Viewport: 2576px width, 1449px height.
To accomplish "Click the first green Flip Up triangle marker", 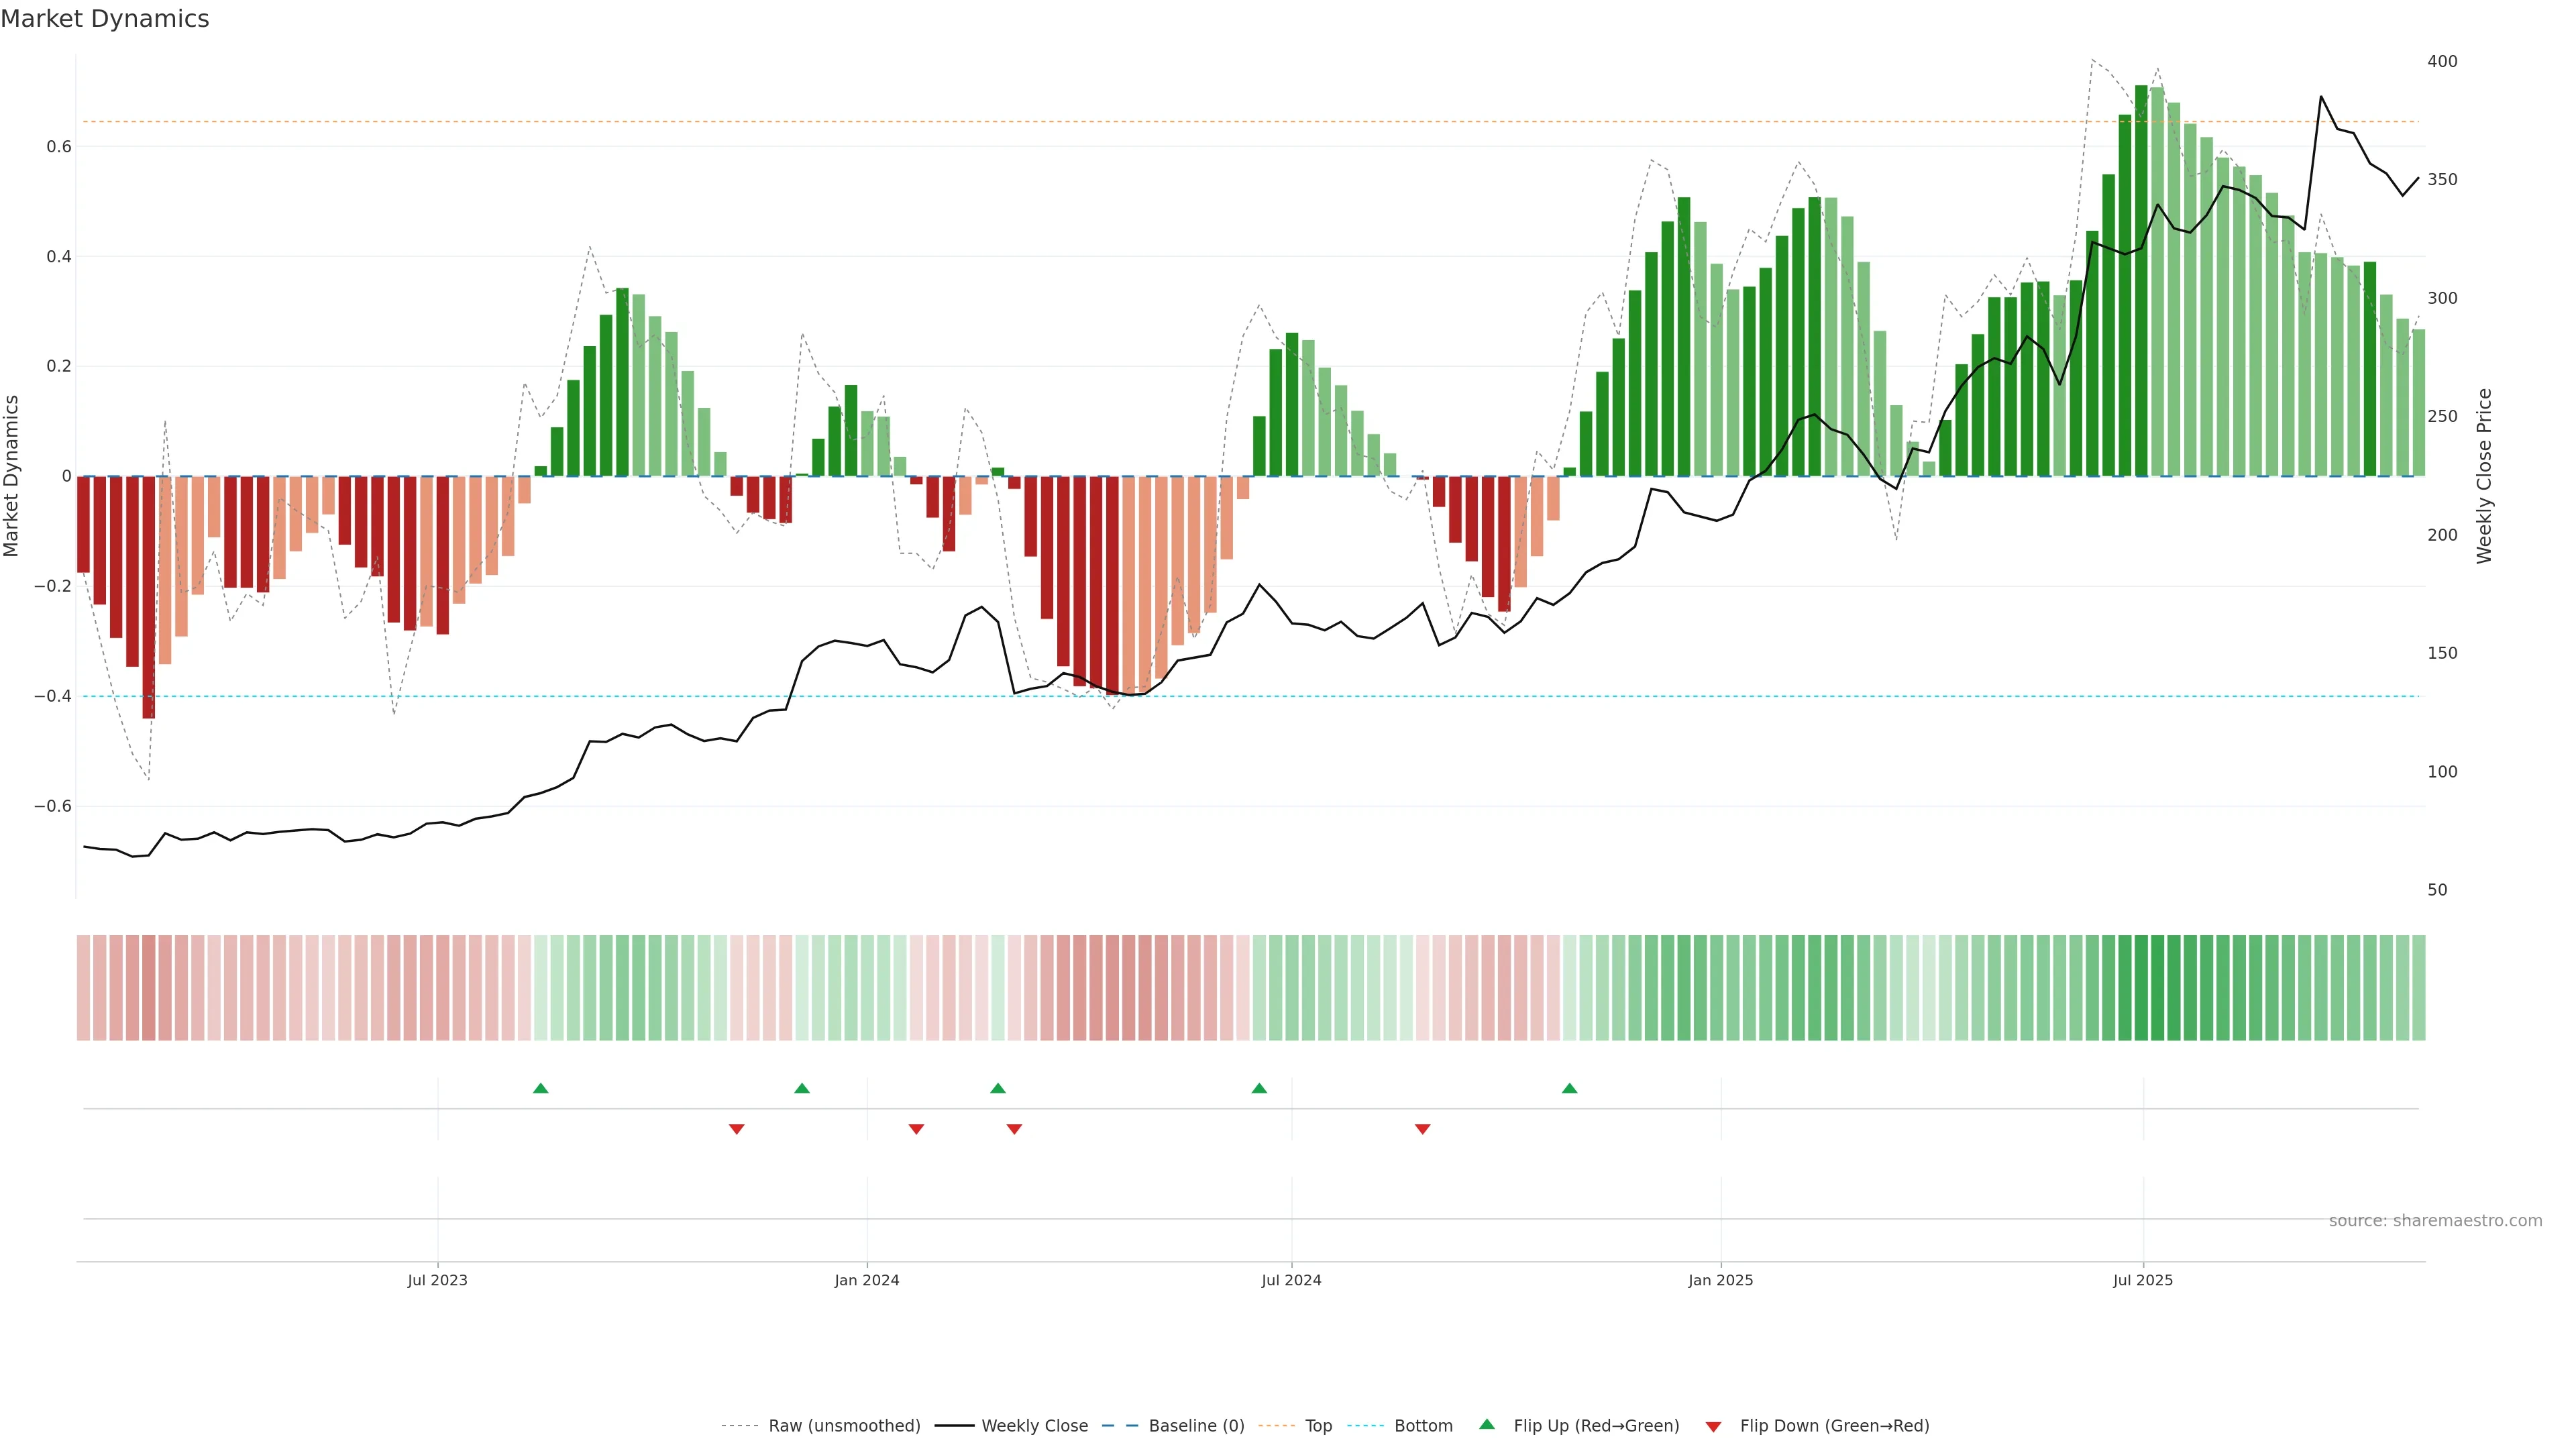I will click(541, 1088).
